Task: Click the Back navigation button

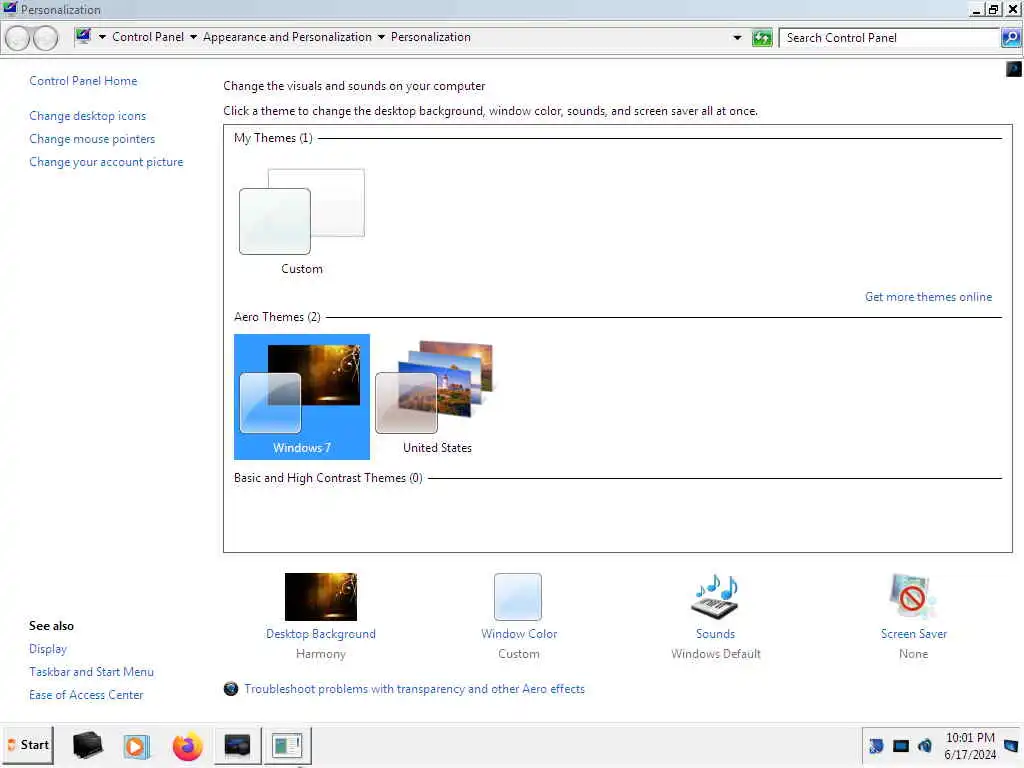Action: (x=18, y=38)
